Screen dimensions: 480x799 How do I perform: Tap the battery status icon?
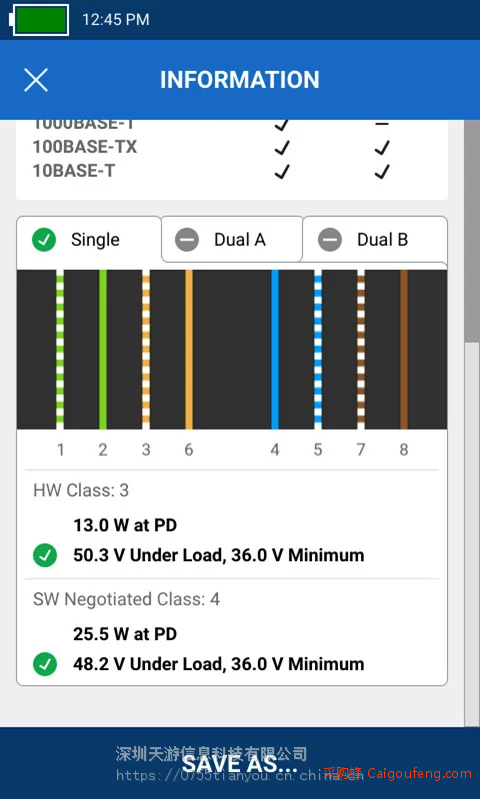coord(39,20)
